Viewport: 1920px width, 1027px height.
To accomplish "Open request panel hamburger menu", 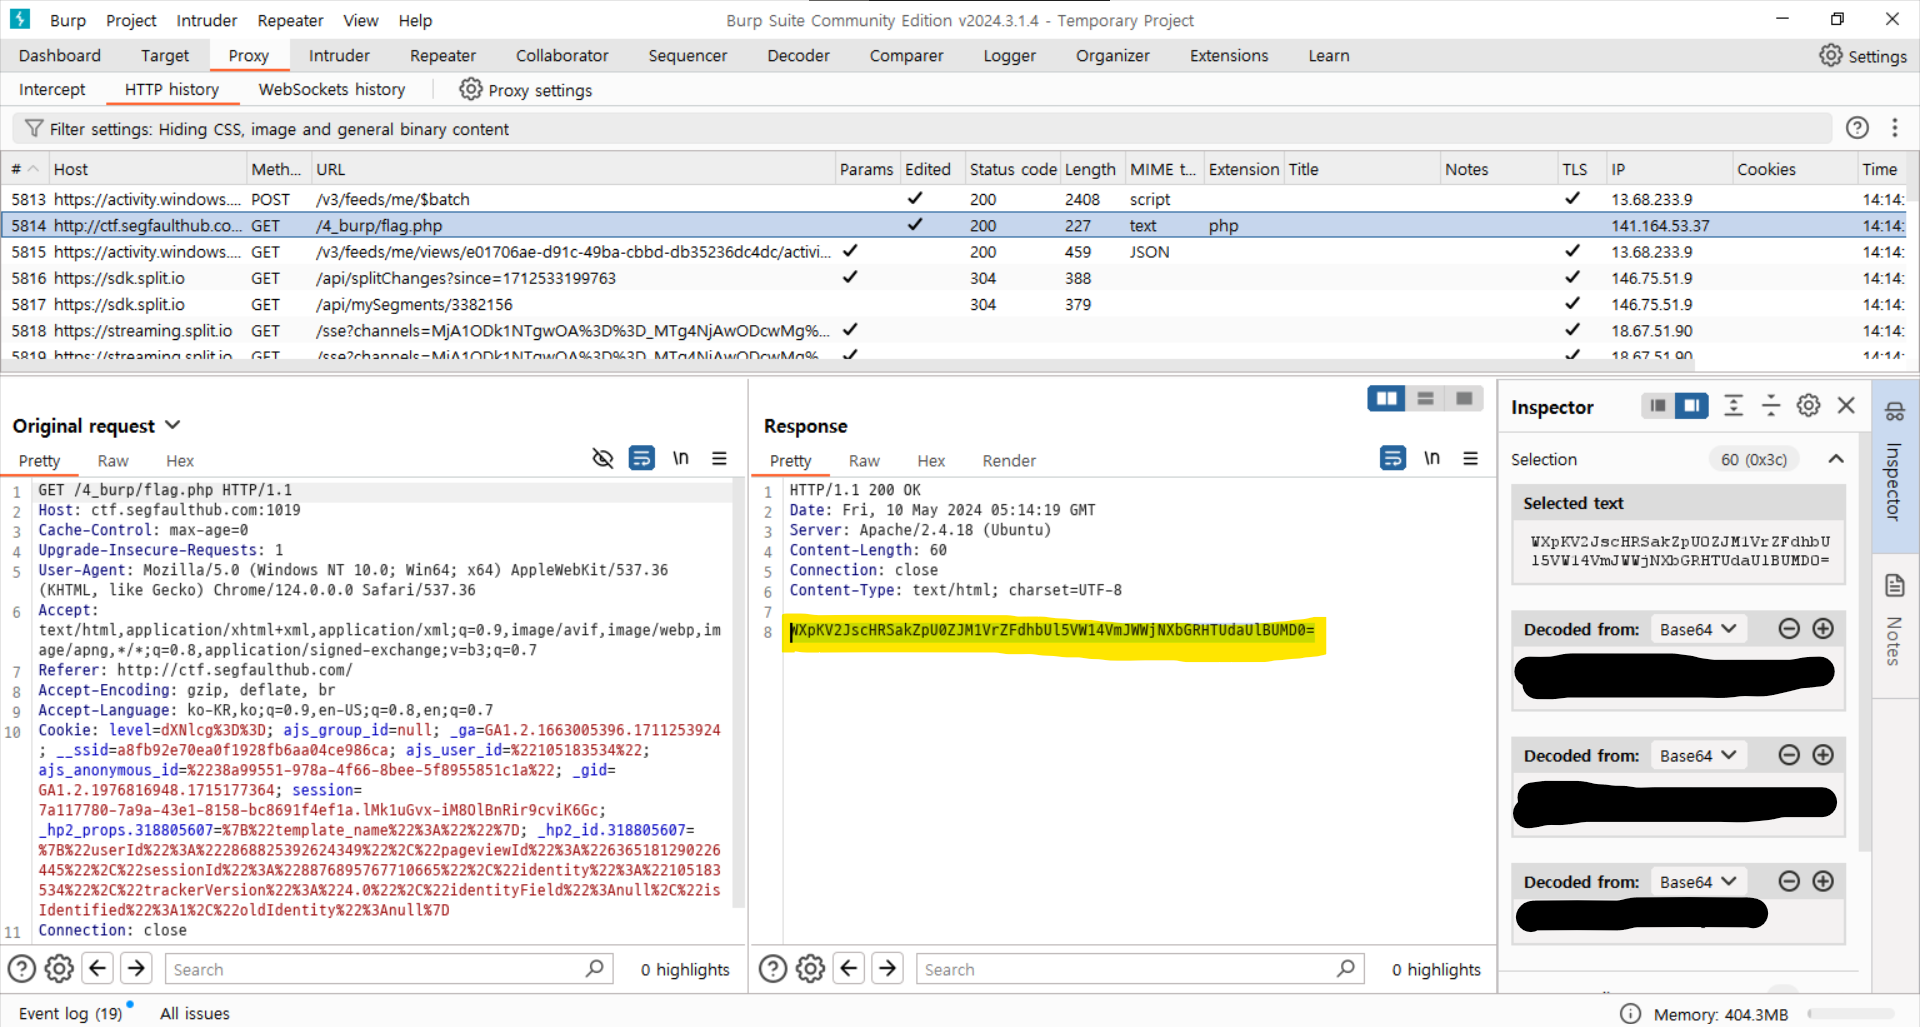I will click(719, 458).
